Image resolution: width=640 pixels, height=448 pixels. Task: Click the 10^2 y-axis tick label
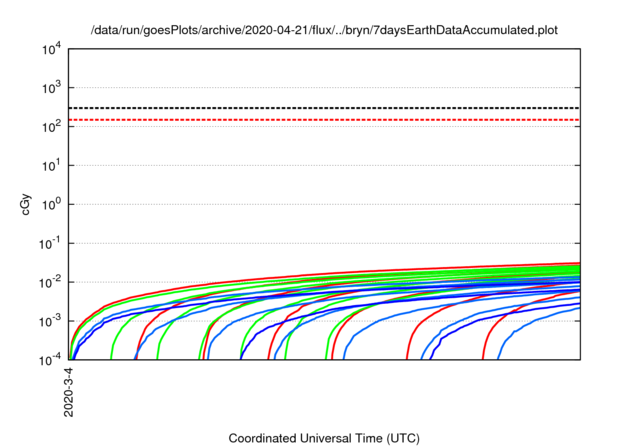click(x=51, y=126)
